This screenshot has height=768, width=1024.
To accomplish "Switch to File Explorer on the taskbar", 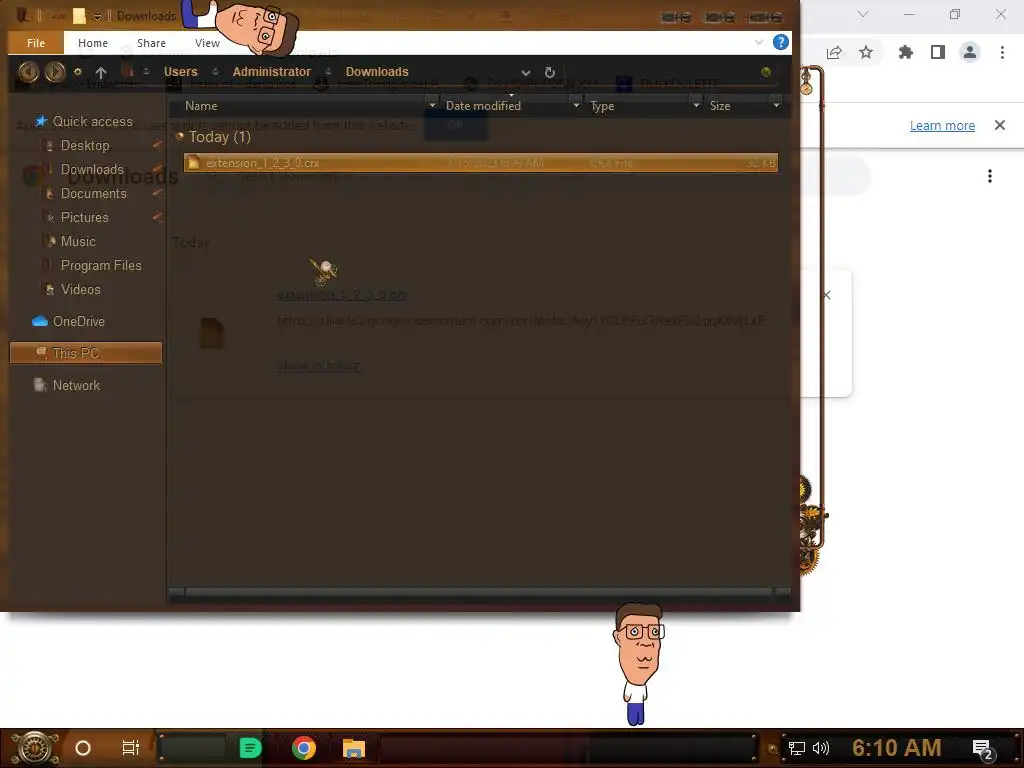I will point(354,748).
